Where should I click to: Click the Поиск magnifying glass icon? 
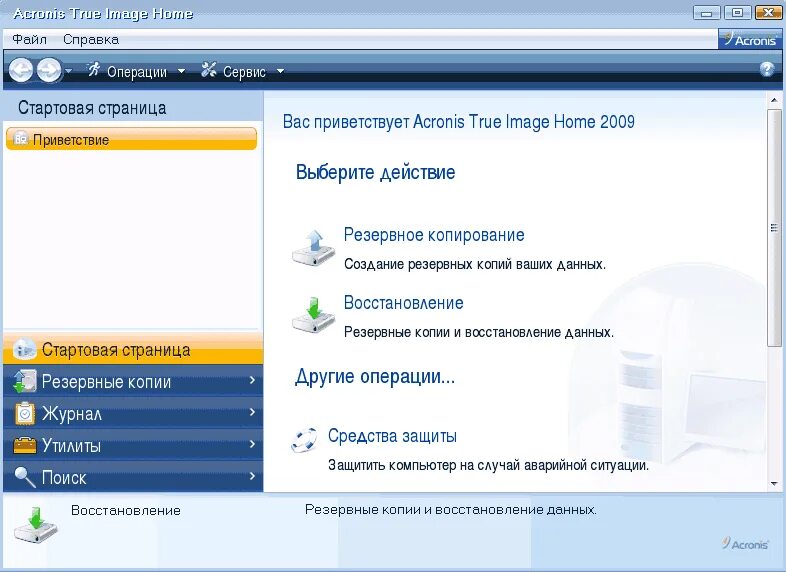tap(25, 477)
